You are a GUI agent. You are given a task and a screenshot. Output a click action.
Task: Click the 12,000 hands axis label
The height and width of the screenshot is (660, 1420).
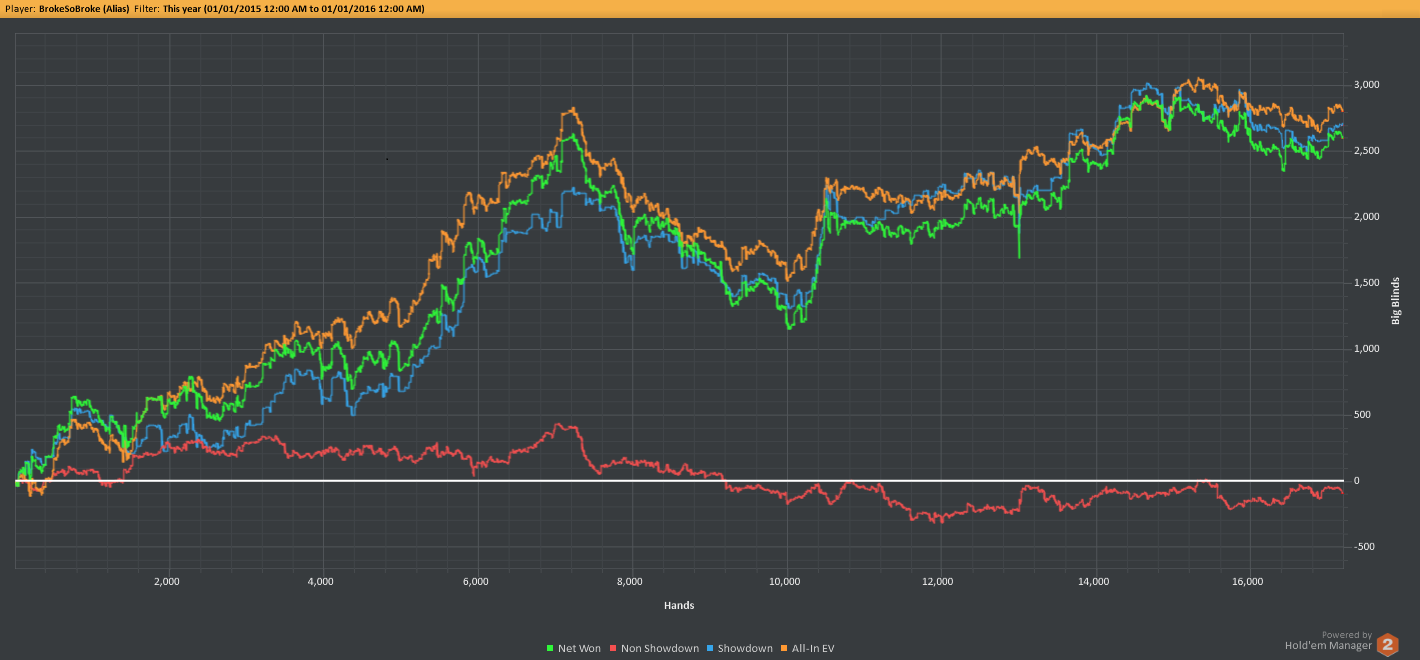pos(939,581)
